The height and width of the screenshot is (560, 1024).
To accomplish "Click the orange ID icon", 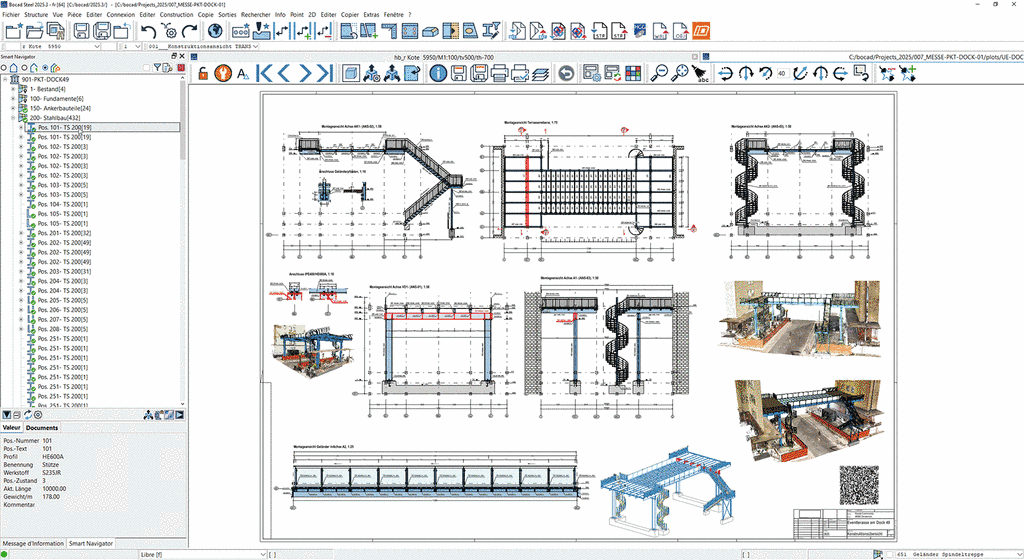I will [701, 31].
